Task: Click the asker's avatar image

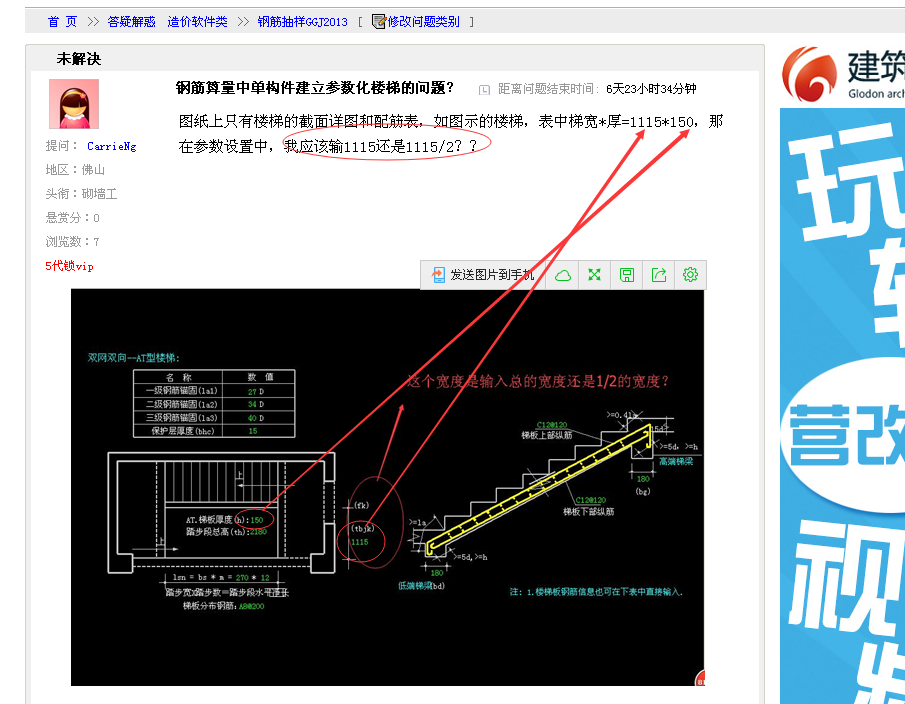Action: 74,104
